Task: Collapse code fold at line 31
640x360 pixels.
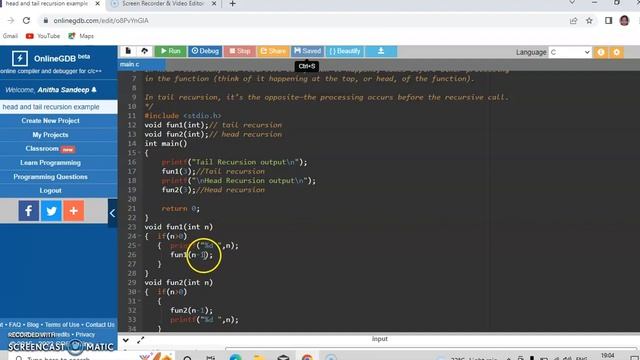Action: (x=139, y=301)
